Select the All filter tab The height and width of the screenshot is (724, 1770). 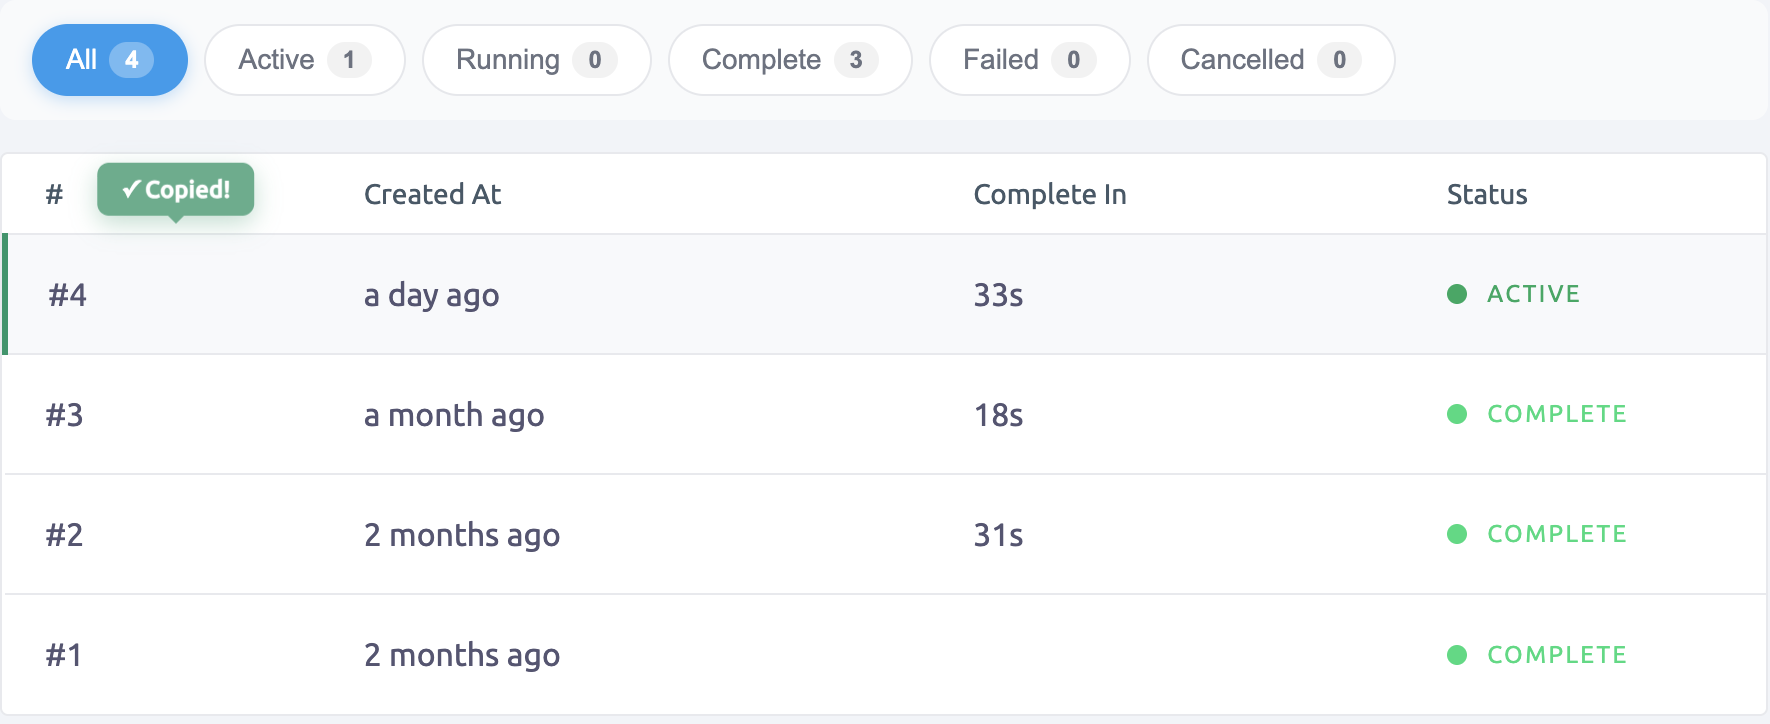click(x=109, y=60)
